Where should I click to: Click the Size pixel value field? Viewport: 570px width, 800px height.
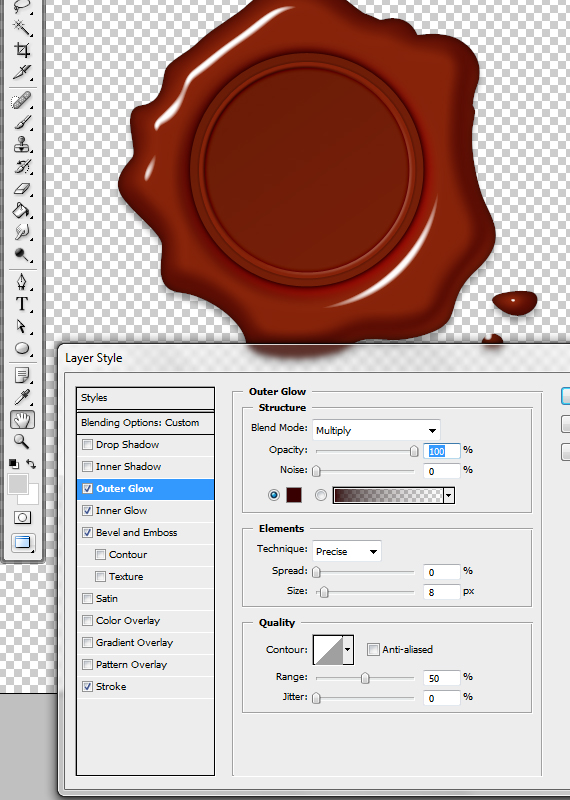pyautogui.click(x=441, y=592)
